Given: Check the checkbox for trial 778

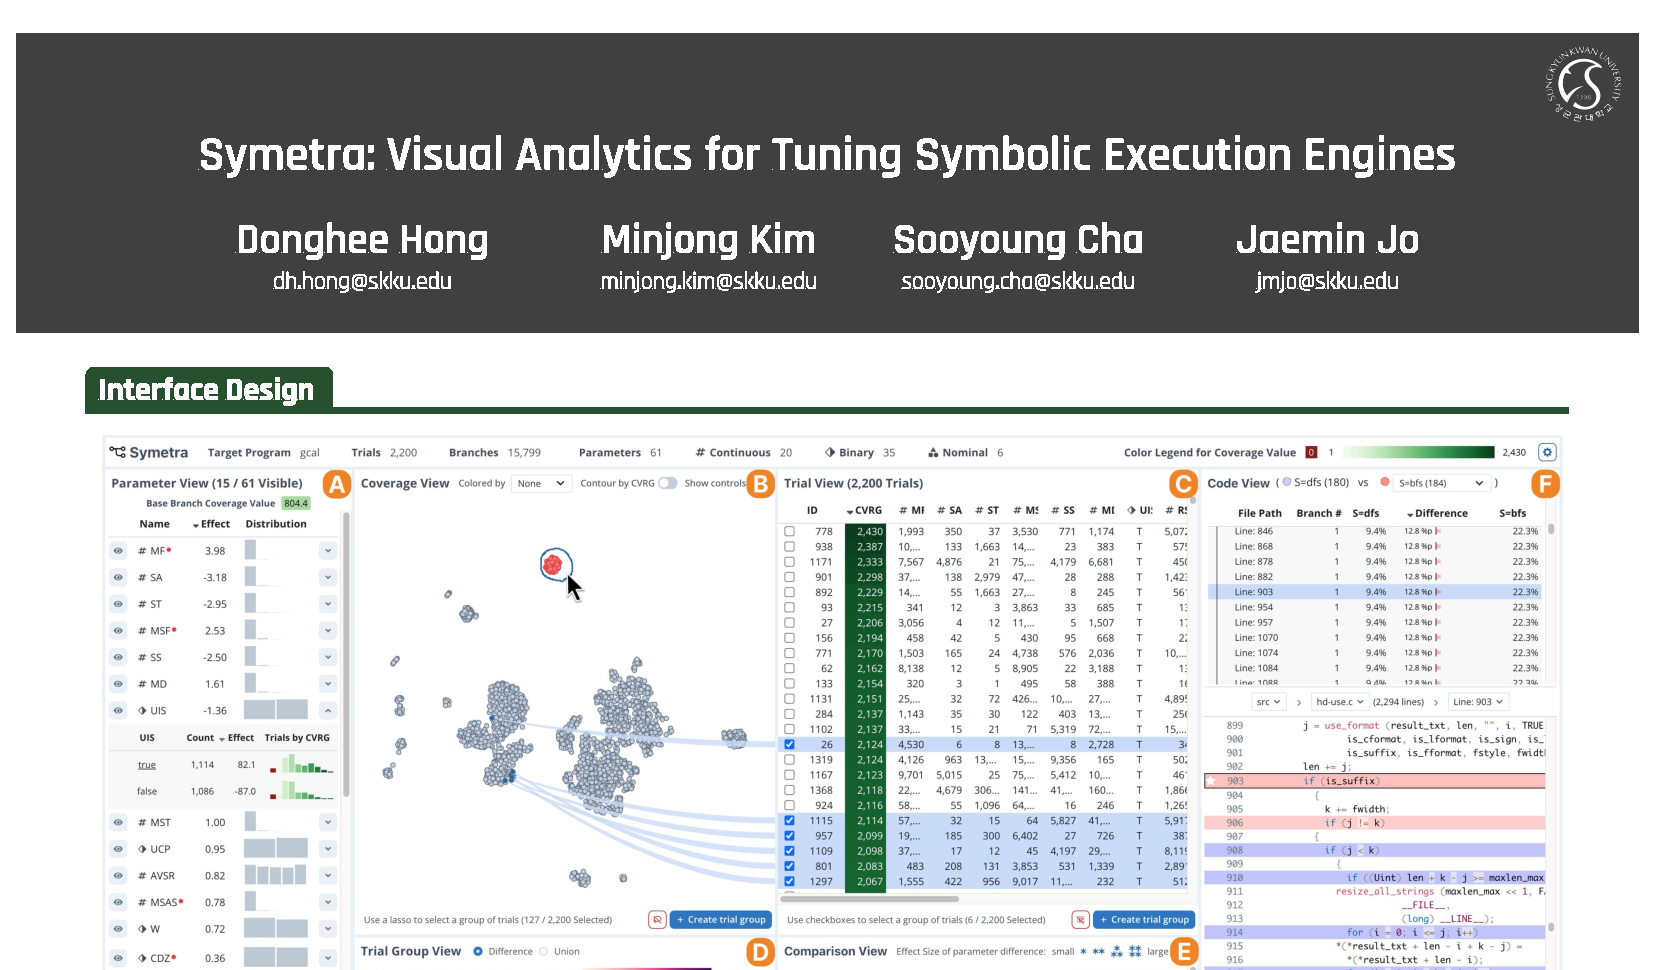Looking at the screenshot, I should click(789, 532).
